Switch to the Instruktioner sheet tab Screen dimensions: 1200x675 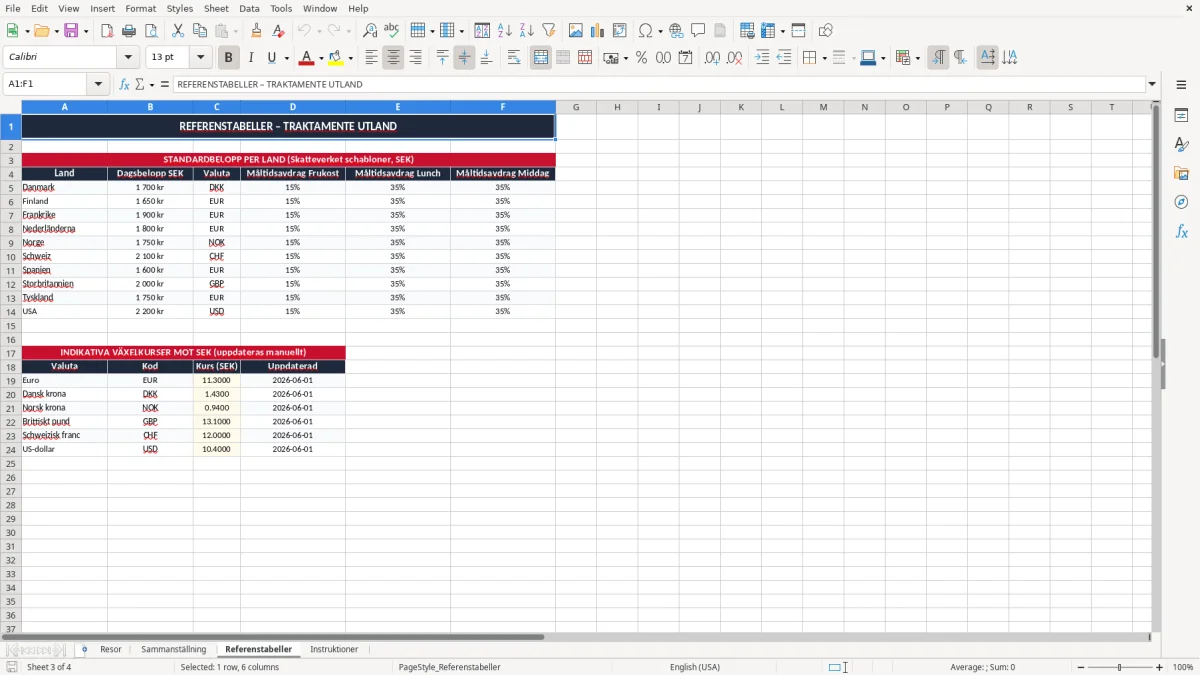click(334, 649)
